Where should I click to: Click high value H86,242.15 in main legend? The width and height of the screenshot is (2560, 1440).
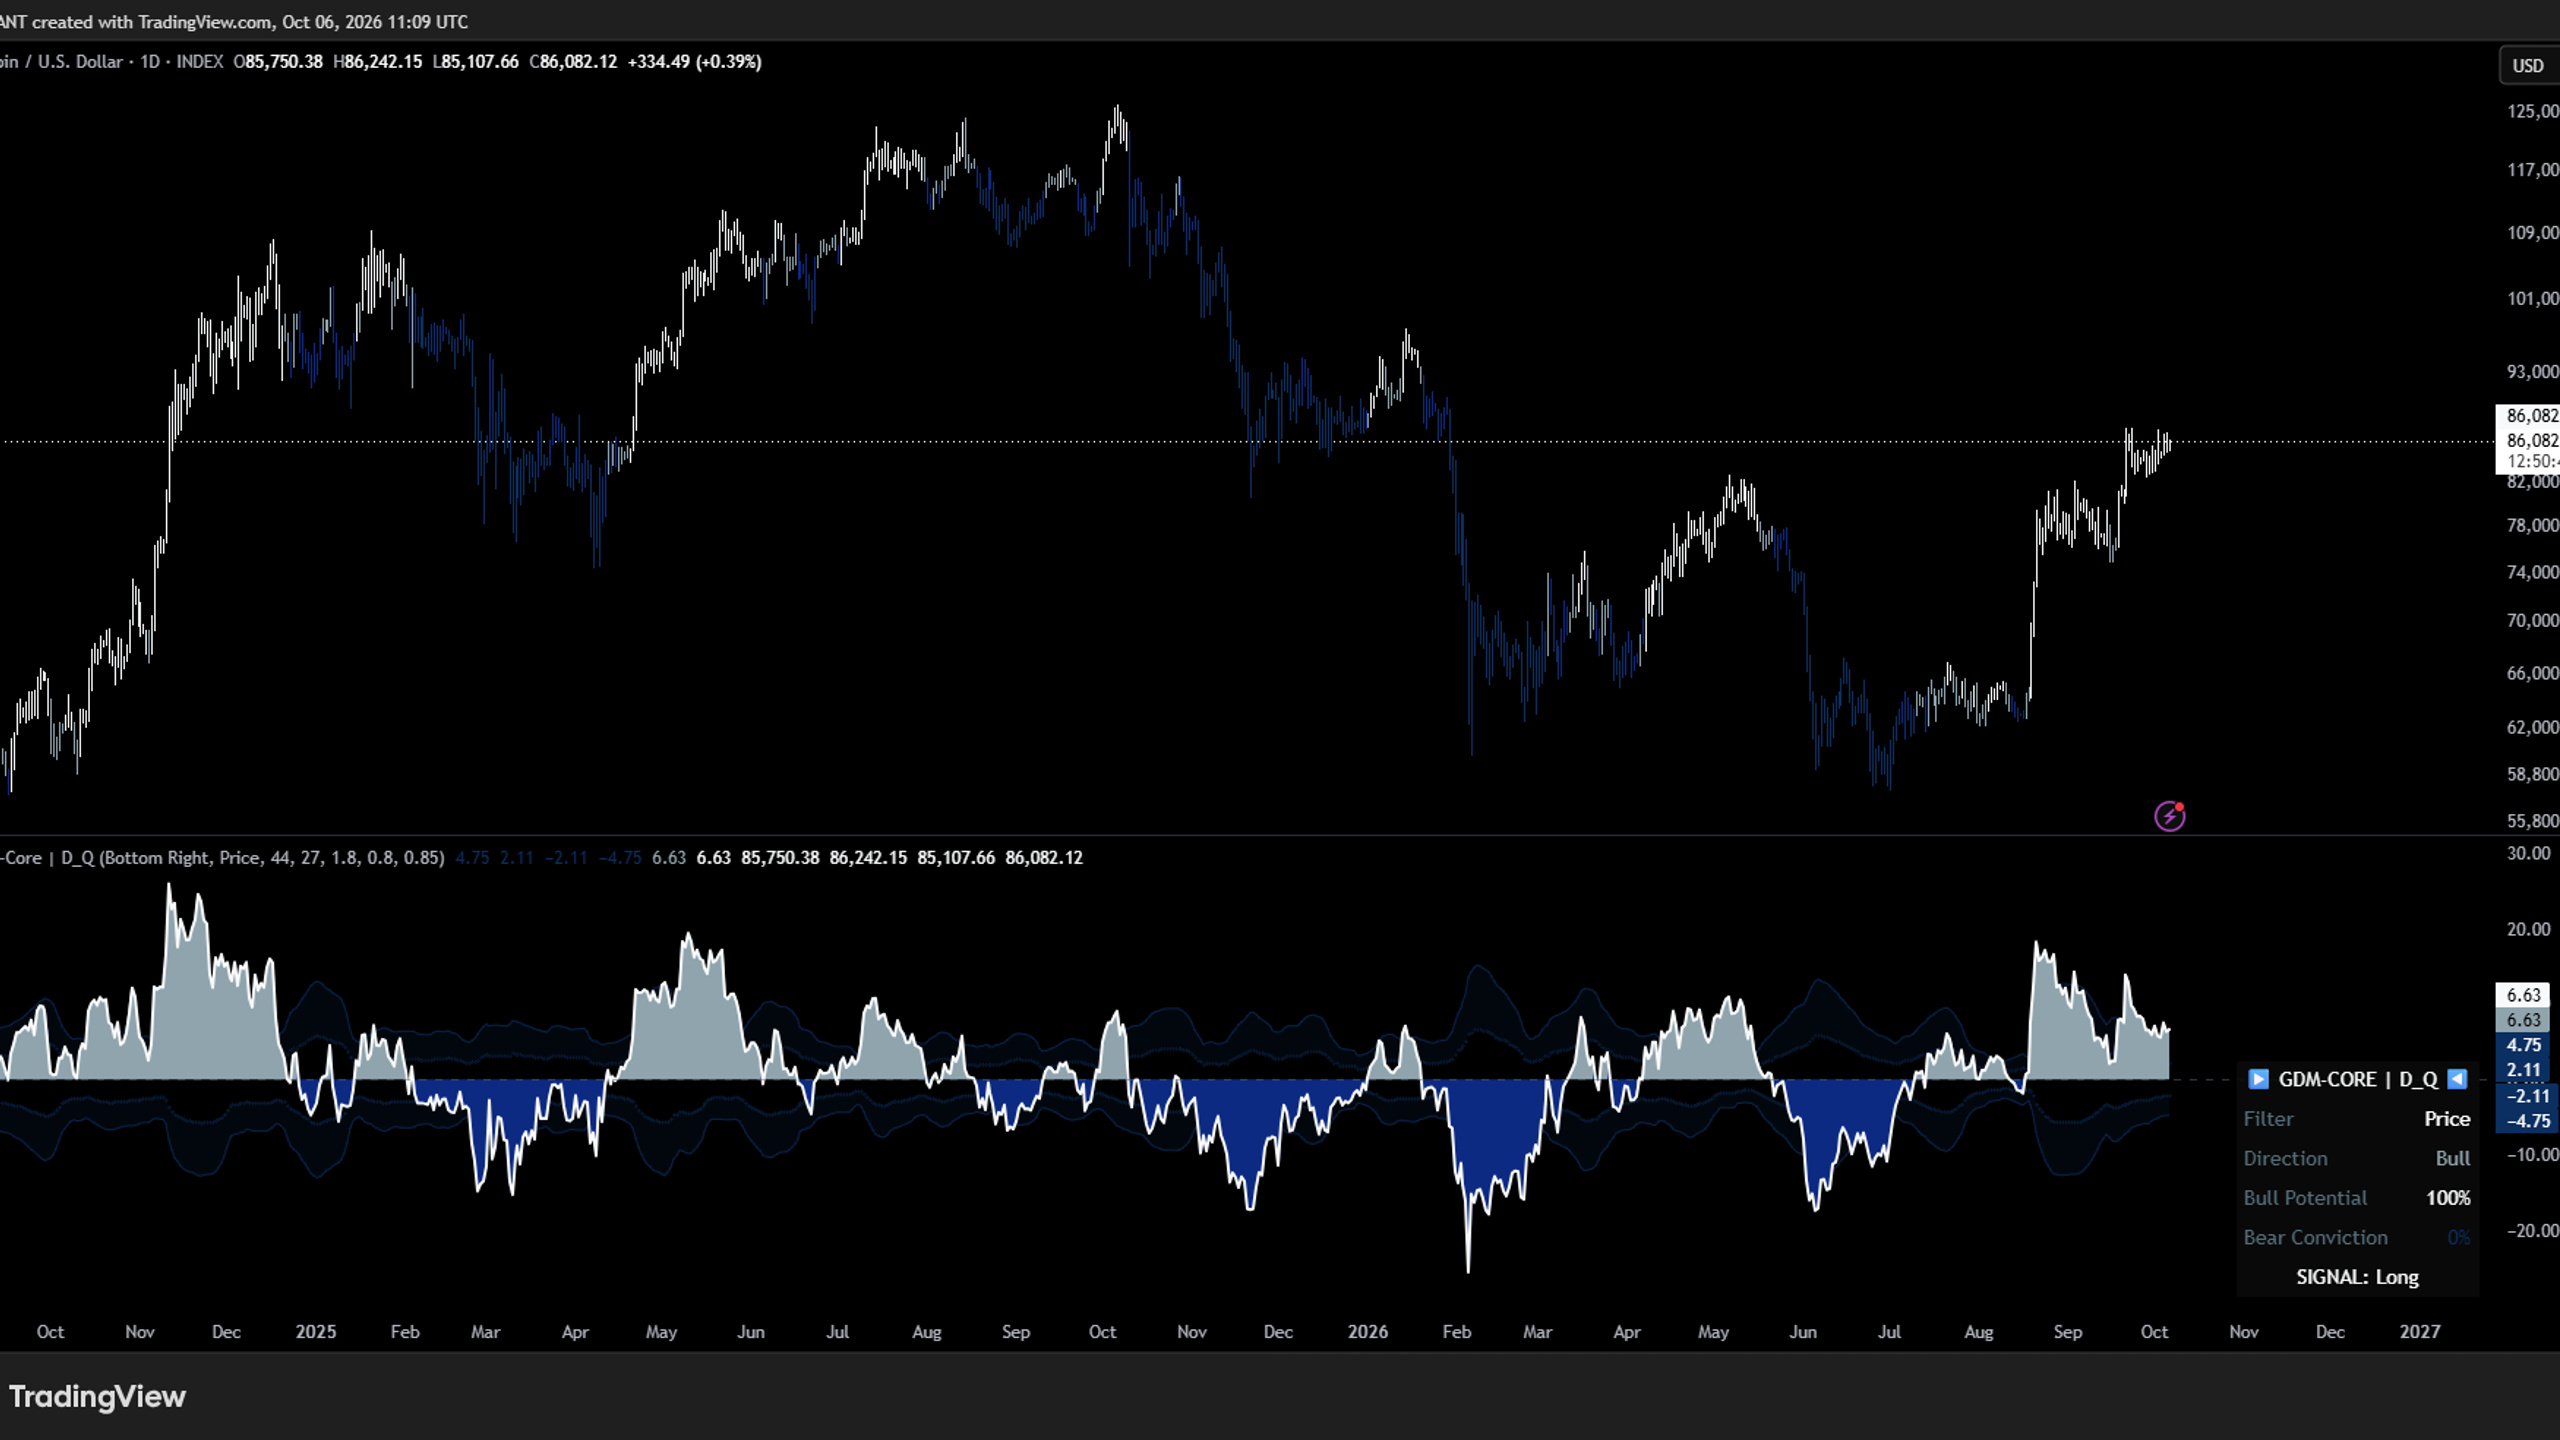click(377, 61)
